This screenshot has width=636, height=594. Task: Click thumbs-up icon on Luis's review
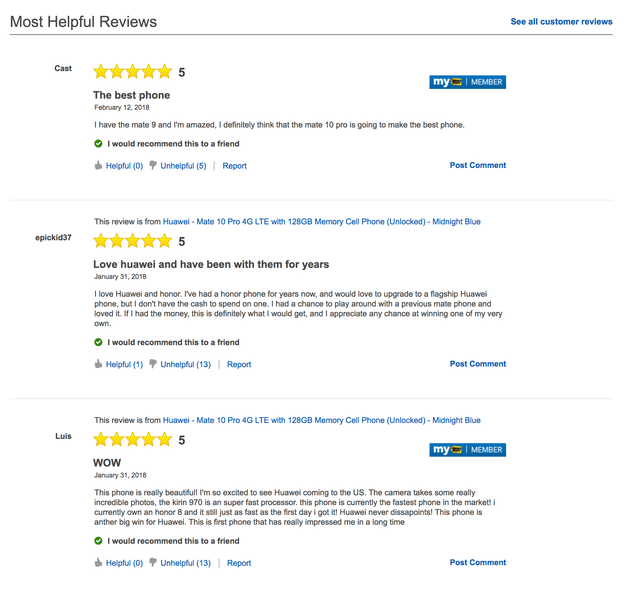click(98, 562)
